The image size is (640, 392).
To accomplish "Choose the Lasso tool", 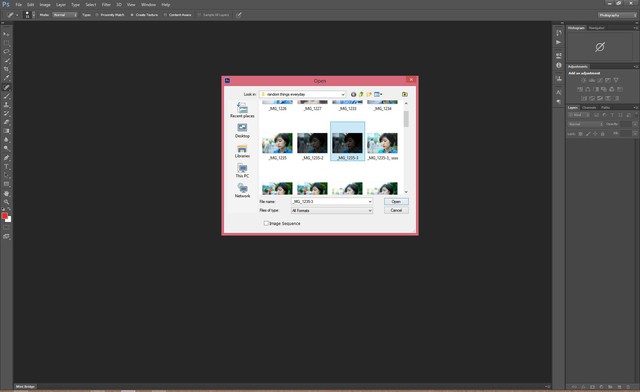I will pyautogui.click(x=6, y=51).
